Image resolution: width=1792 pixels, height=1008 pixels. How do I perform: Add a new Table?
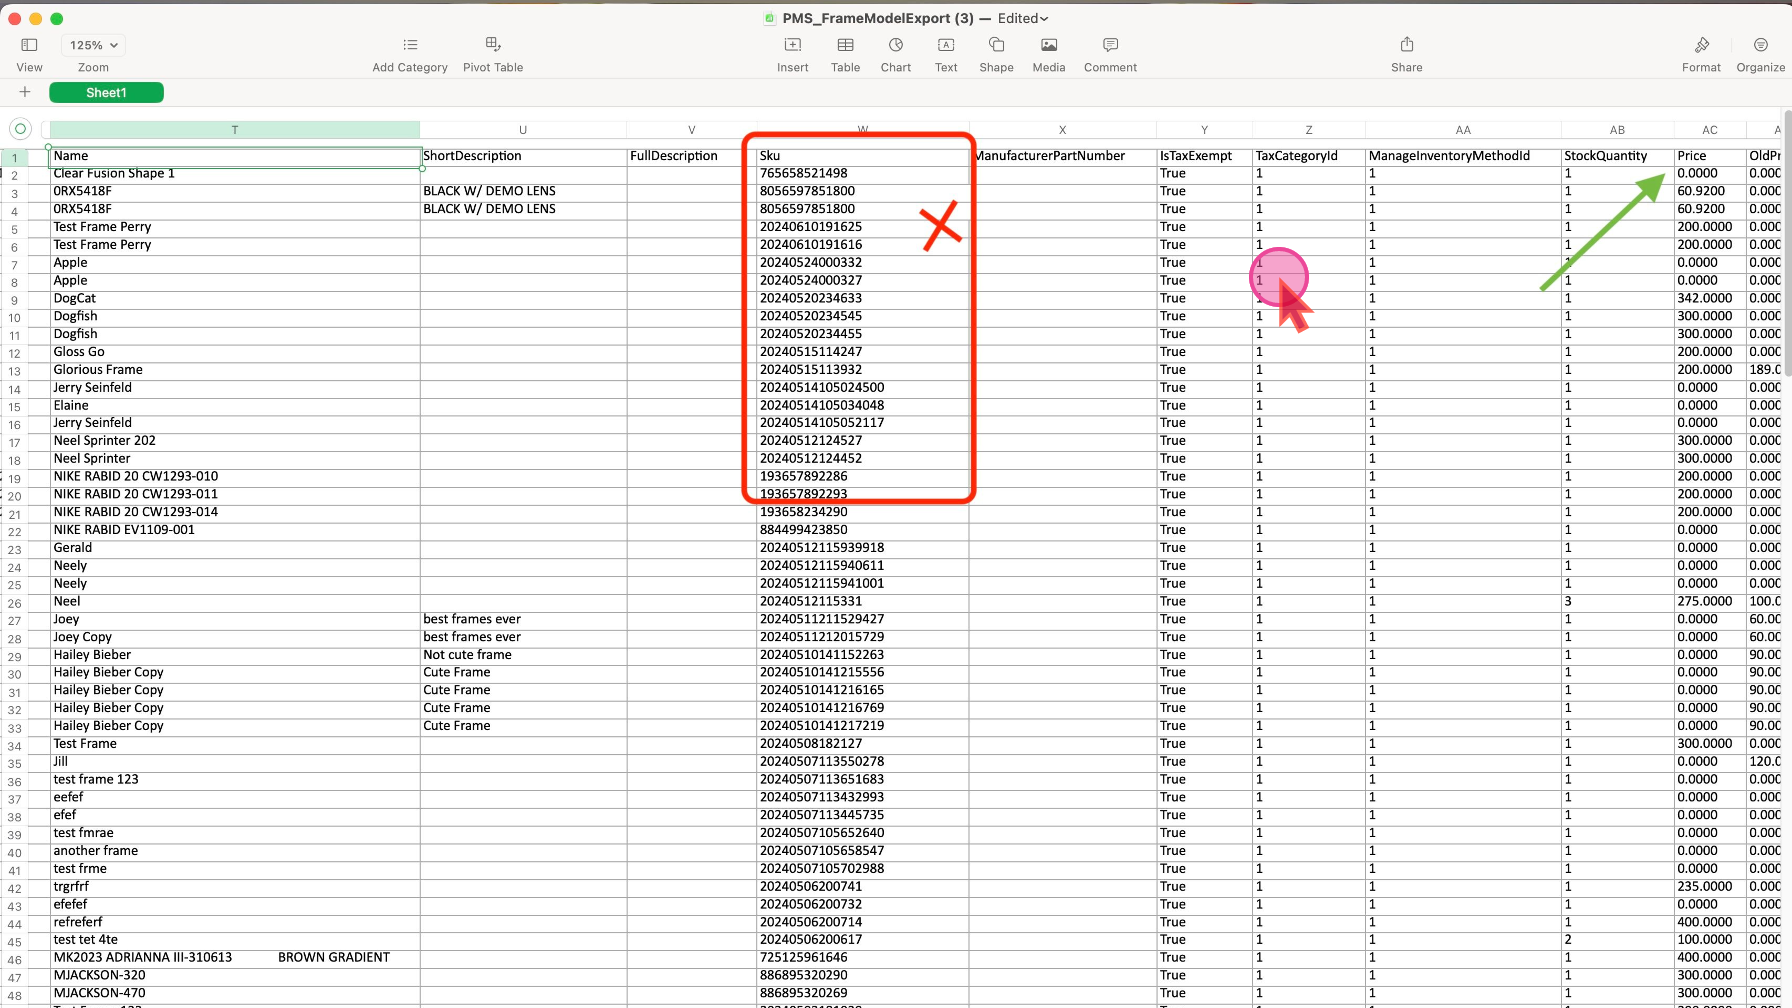point(845,45)
